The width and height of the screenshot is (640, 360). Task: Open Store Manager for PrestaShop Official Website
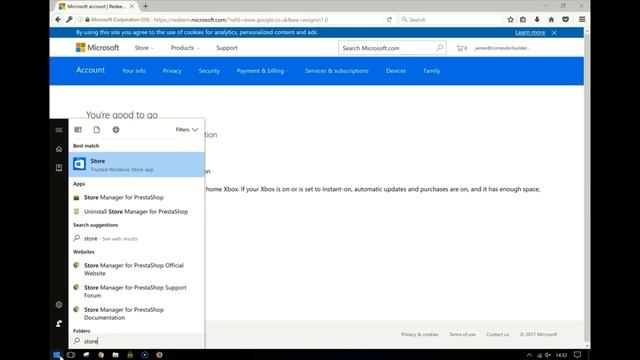coord(137,269)
